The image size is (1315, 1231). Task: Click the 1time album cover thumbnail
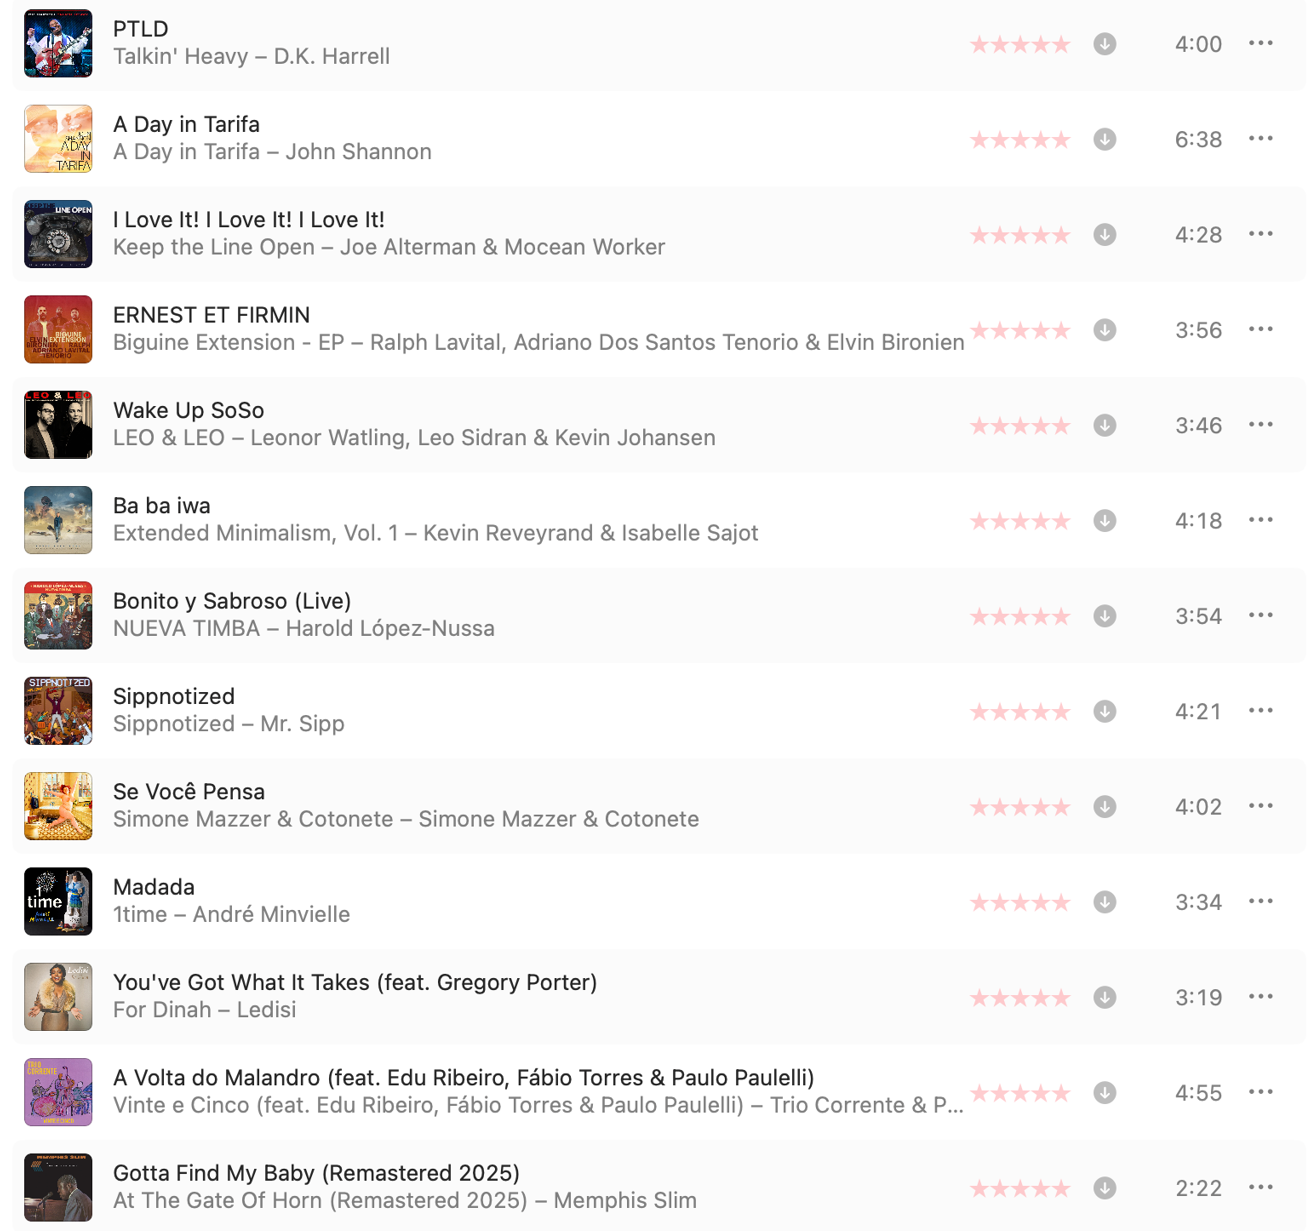(x=58, y=901)
